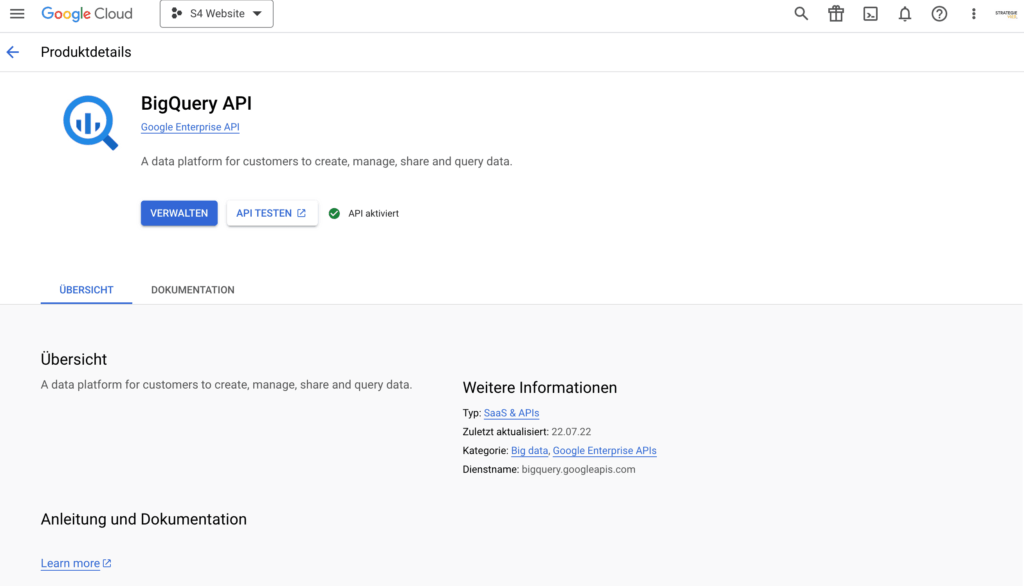The width and height of the screenshot is (1024, 586).
Task: Switch to the DOKUMENTATION tab
Action: pos(193,290)
